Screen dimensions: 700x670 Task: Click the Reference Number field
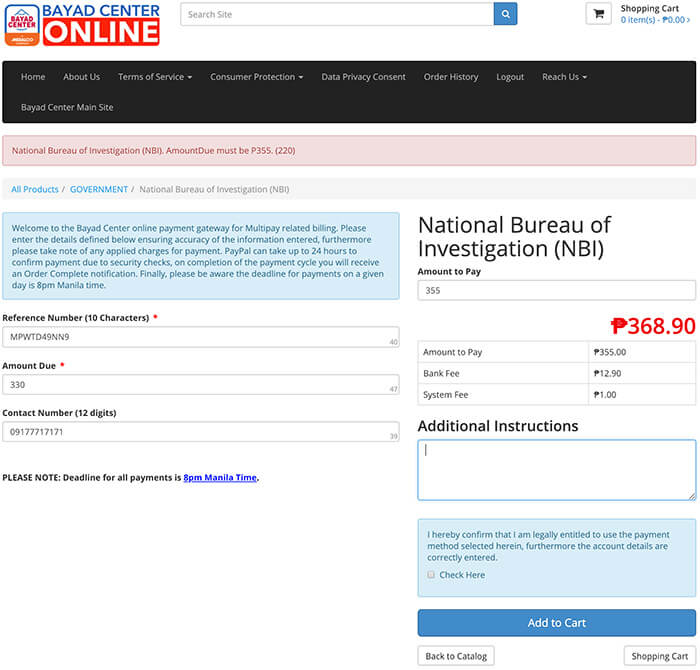pyautogui.click(x=201, y=337)
